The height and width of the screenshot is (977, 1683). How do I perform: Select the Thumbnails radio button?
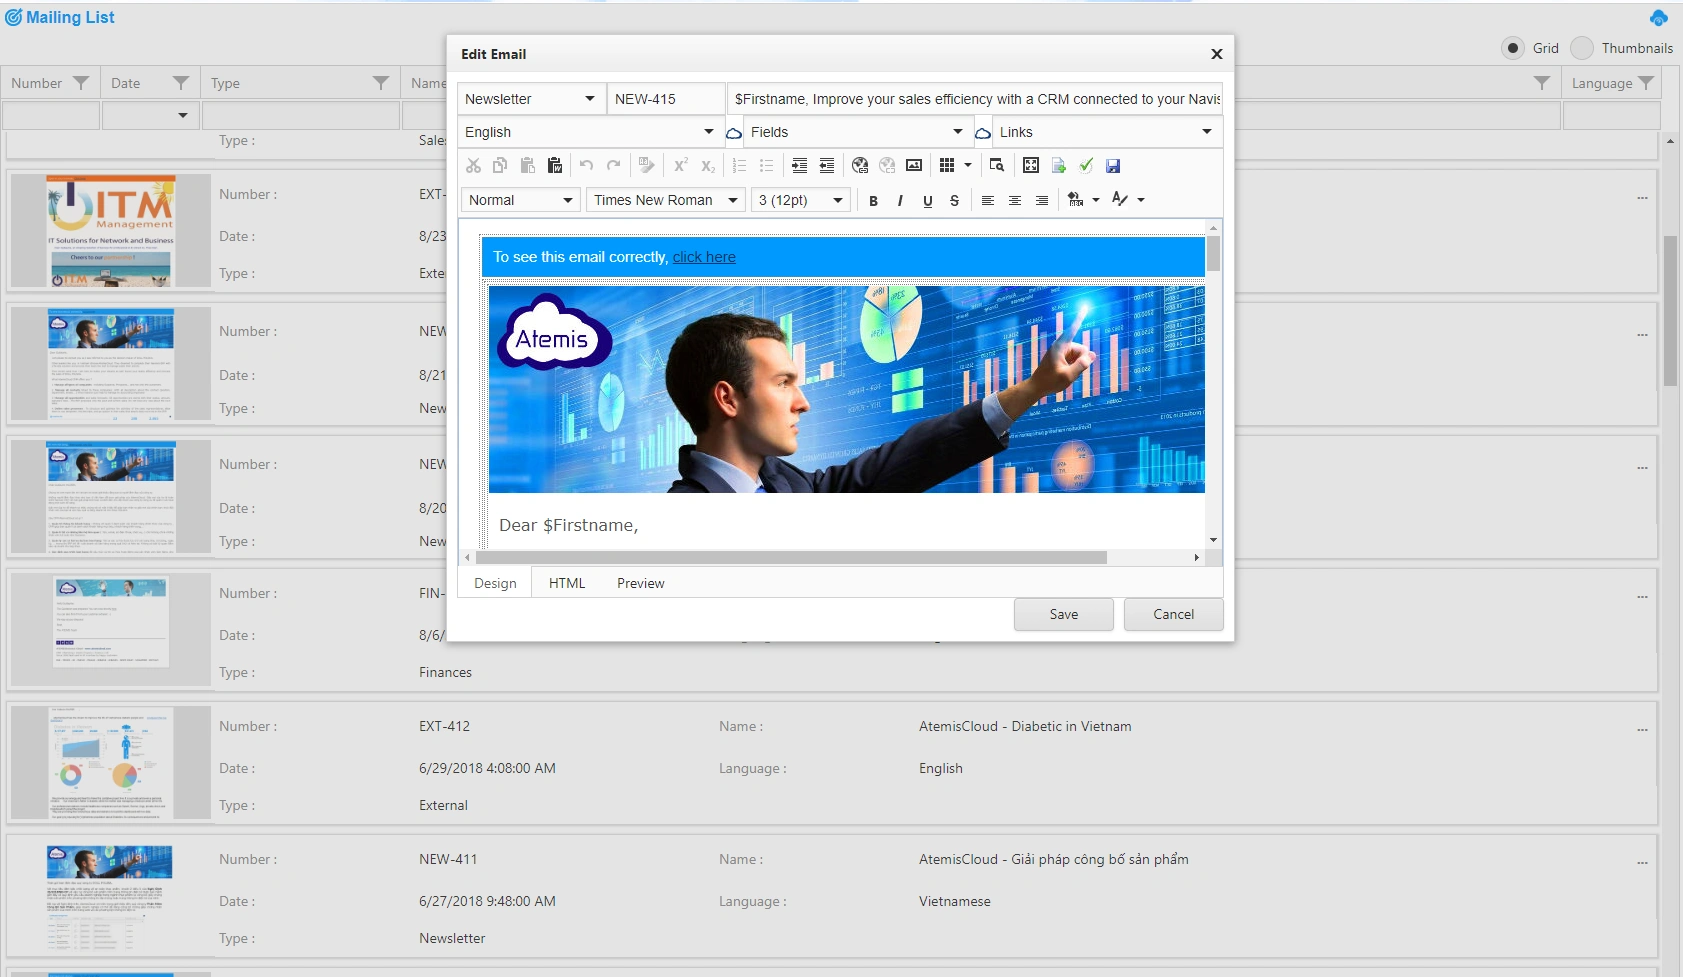coord(1583,48)
